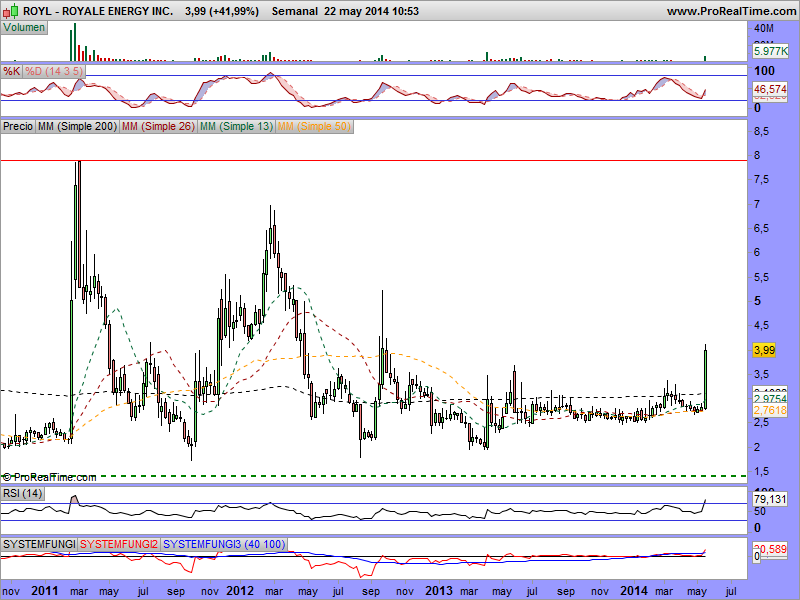Select the MM (Simple 13) moving average label
Viewport: 800px width, 600px height.
236,126
